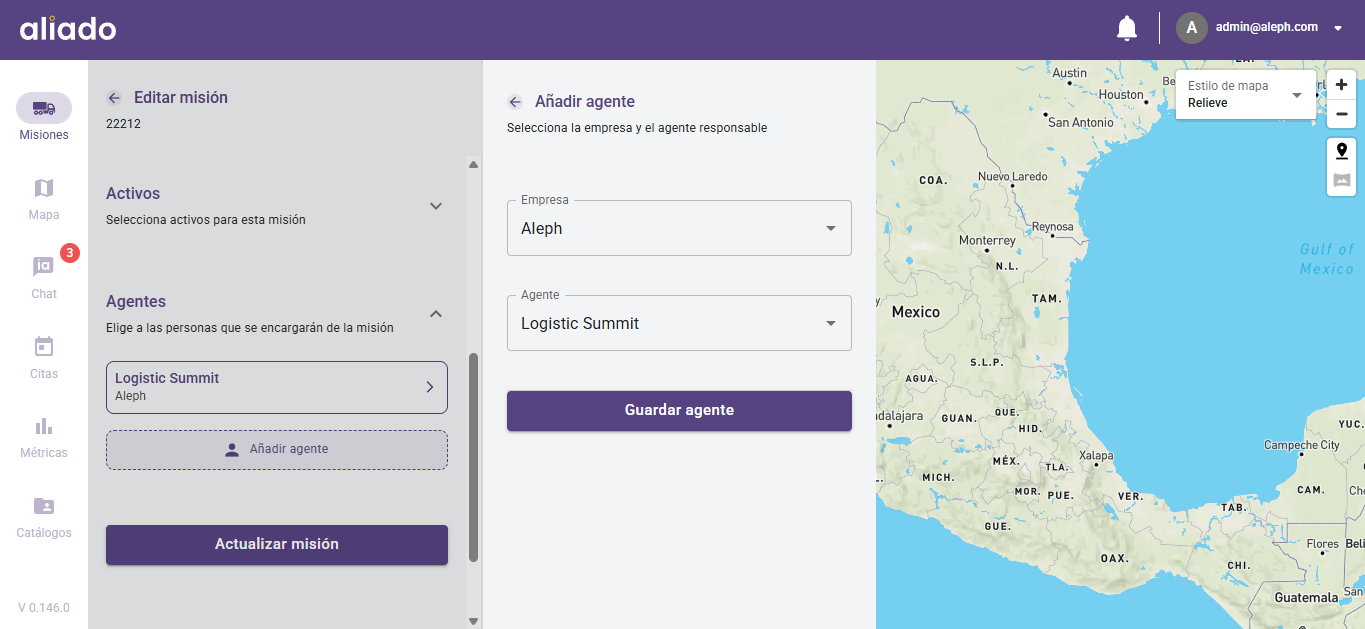The image size is (1365, 629).
Task: Zoom in on the map
Action: (1342, 85)
